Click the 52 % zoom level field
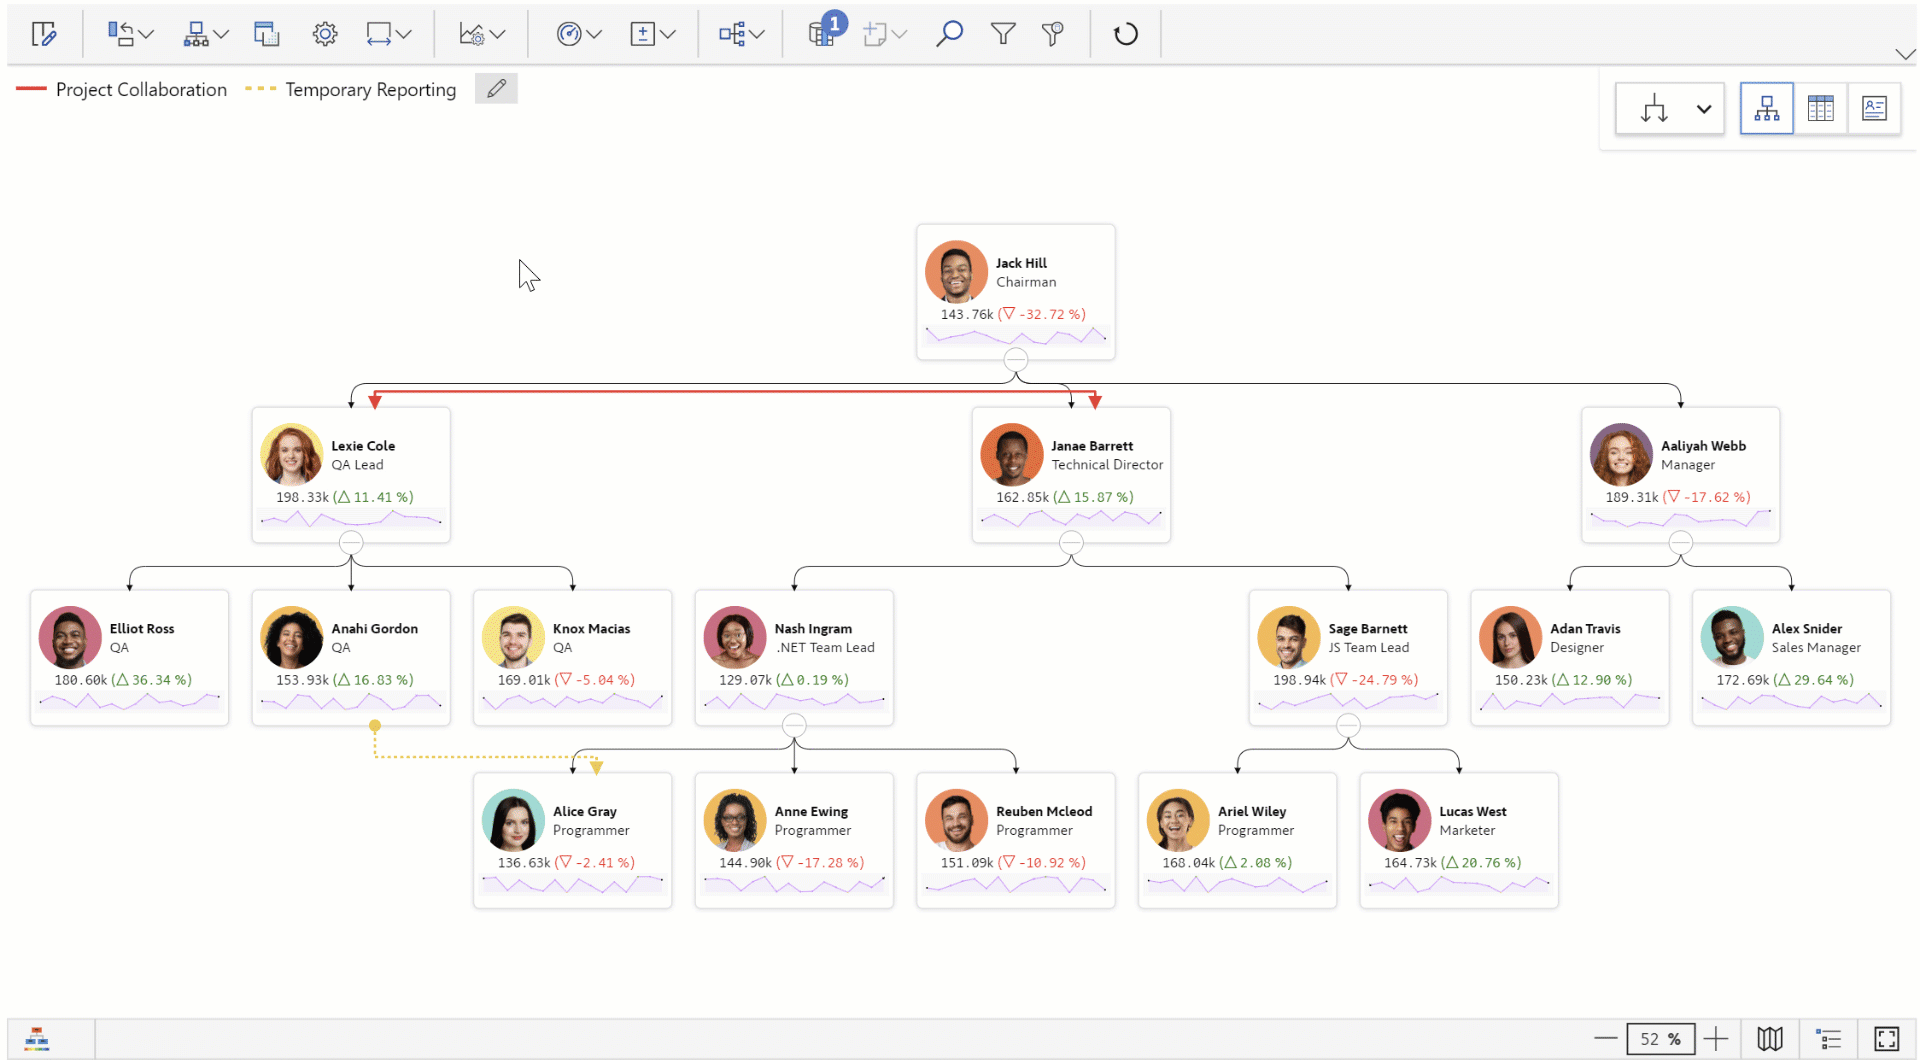This screenshot has width=1920, height=1060. pos(1660,1039)
